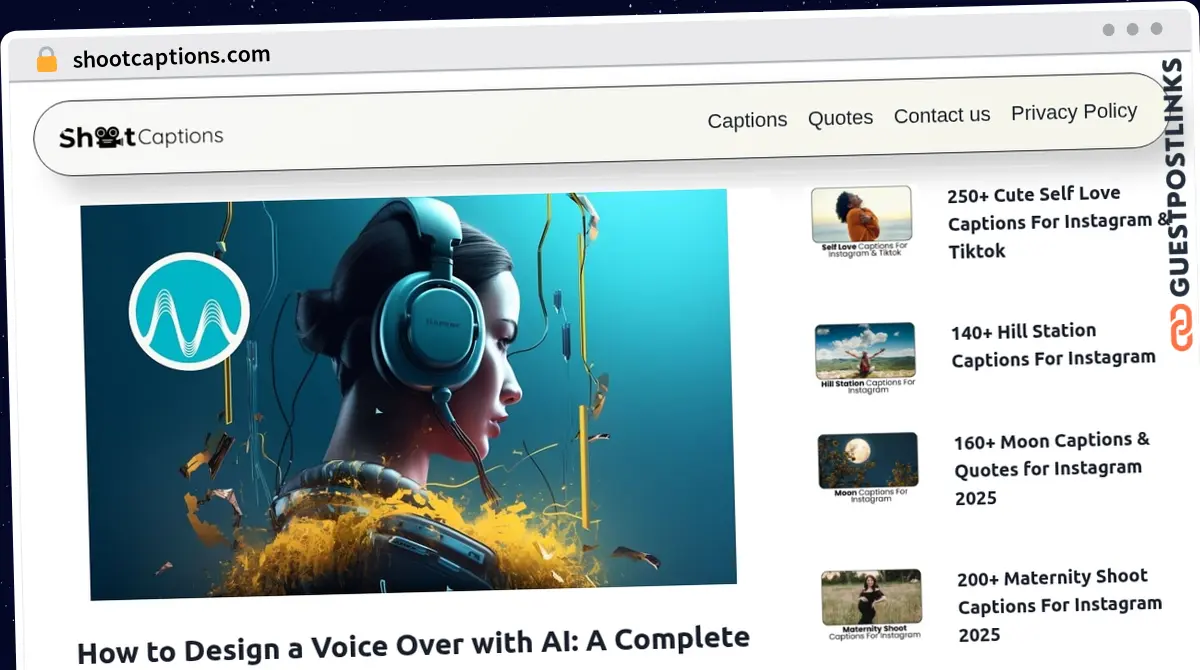Open 250+ Cute Self Love Captions link
This screenshot has width=1200, height=670.
pyautogui.click(x=1058, y=222)
